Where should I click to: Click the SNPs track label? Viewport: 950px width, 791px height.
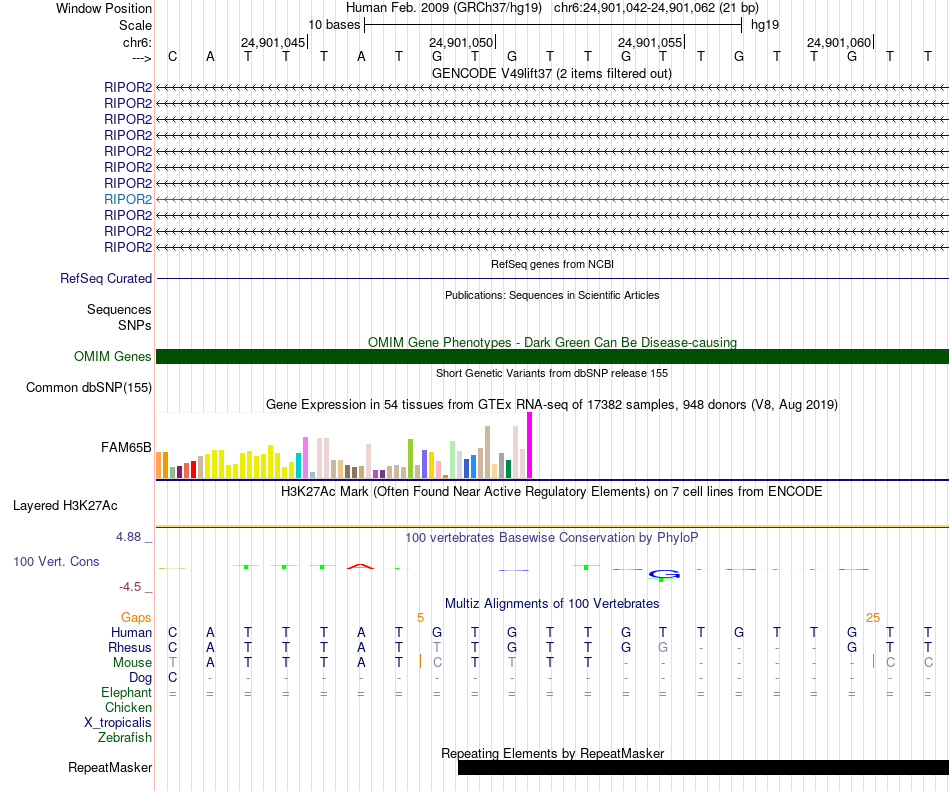tap(135, 325)
